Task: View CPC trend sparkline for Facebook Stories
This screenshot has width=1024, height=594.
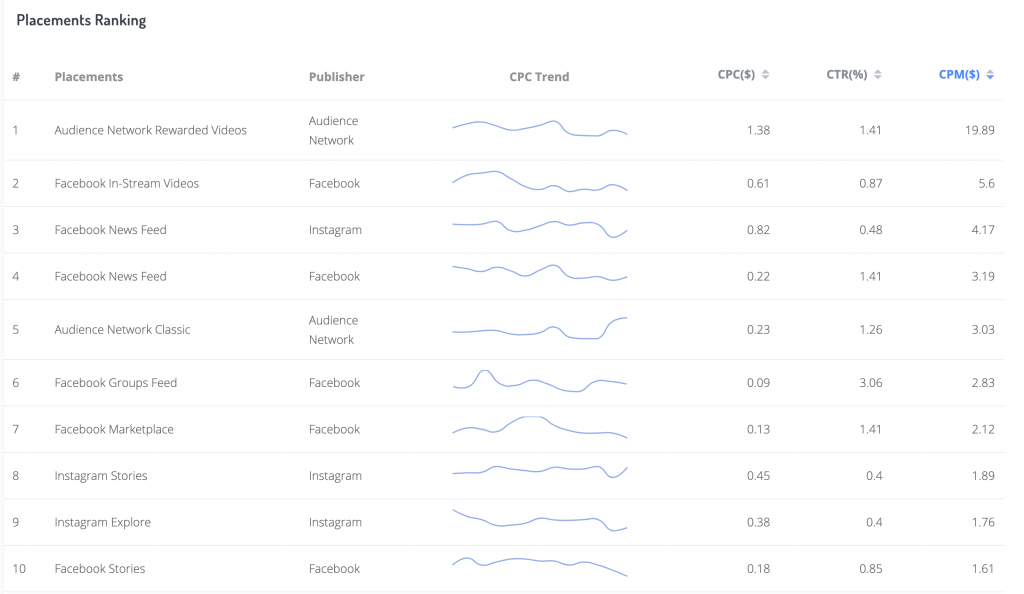Action: [539, 567]
